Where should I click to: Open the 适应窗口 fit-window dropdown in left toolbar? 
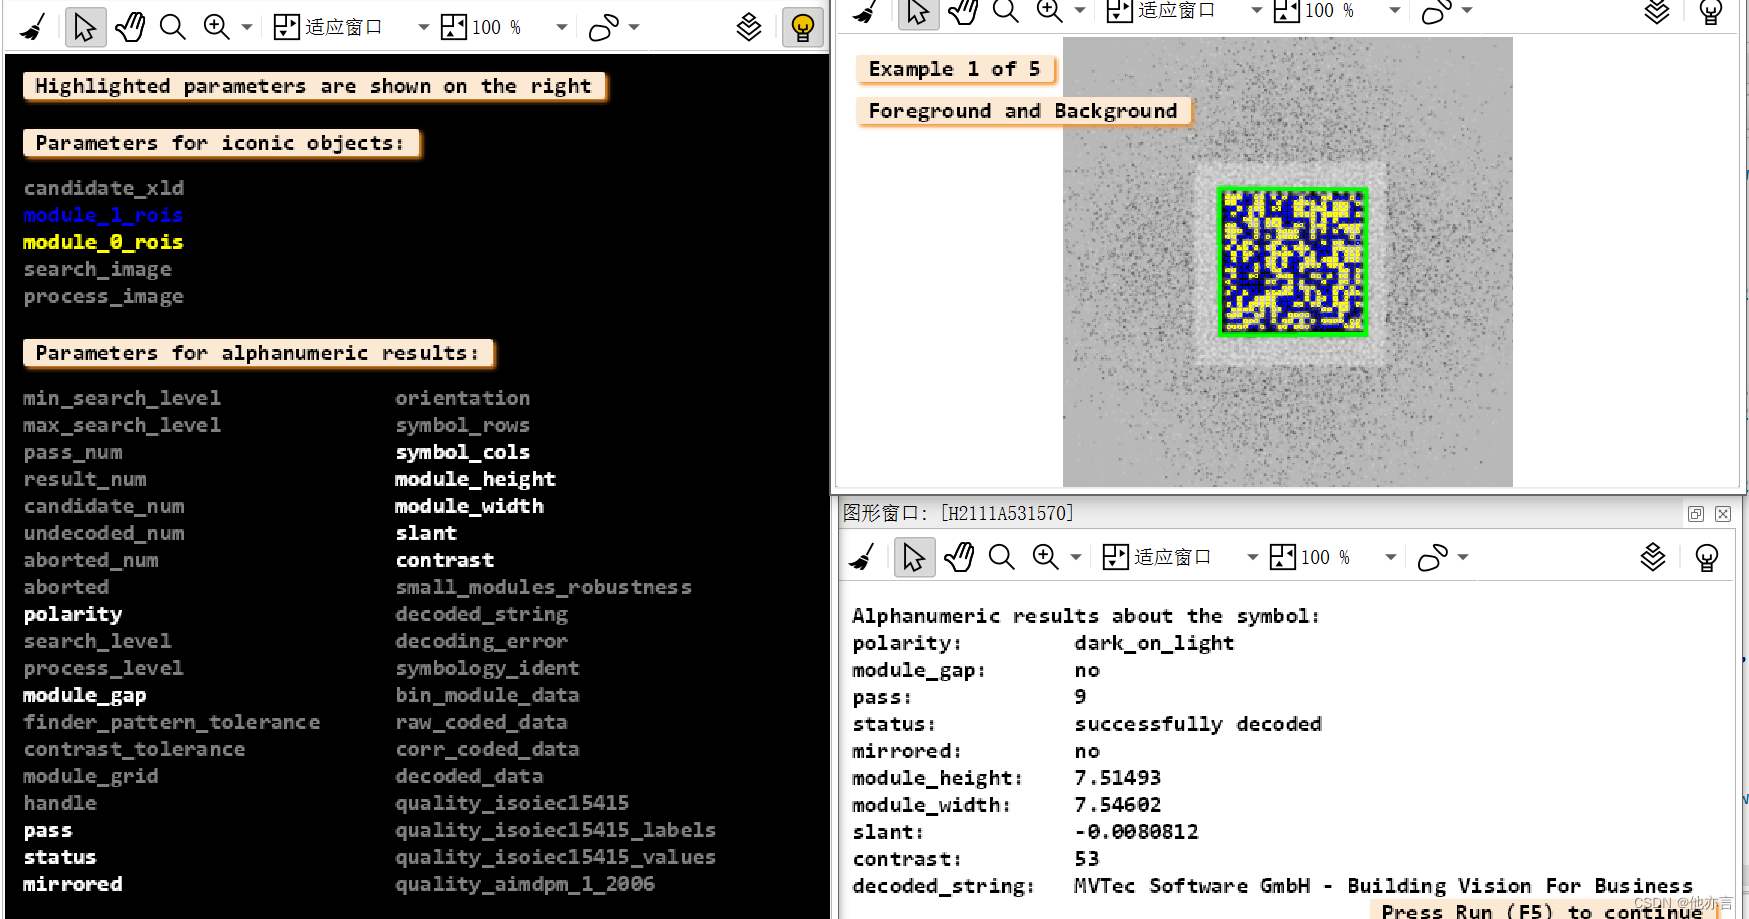(x=423, y=27)
